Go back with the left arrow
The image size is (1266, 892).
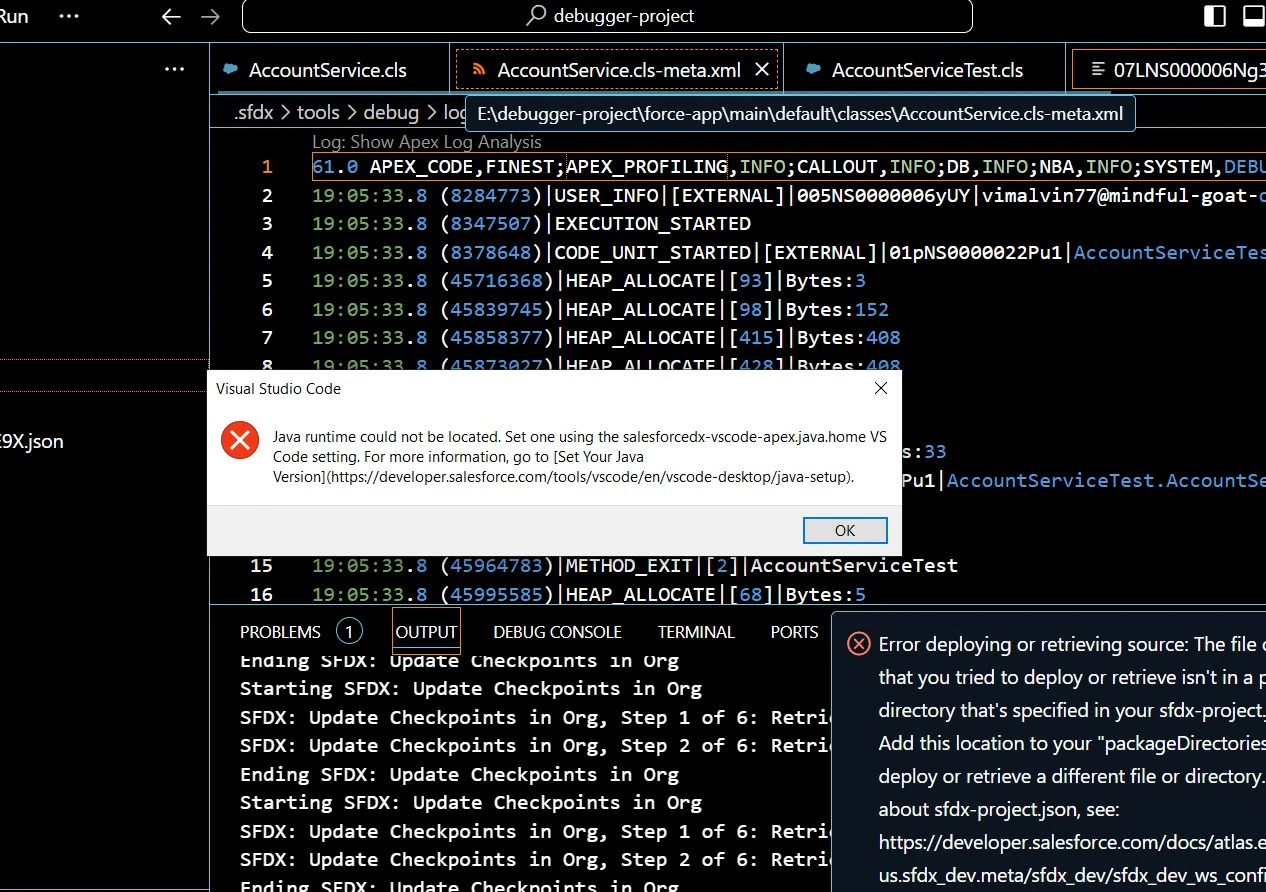[172, 16]
